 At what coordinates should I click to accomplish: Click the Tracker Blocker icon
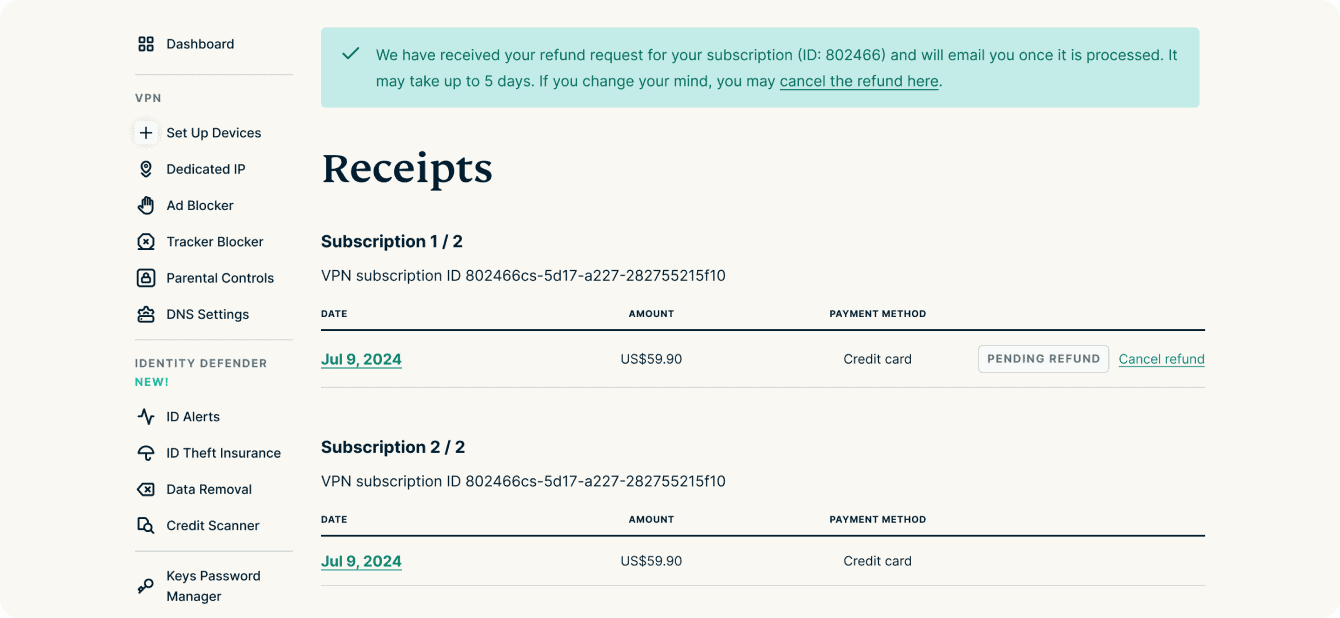[x=146, y=242]
